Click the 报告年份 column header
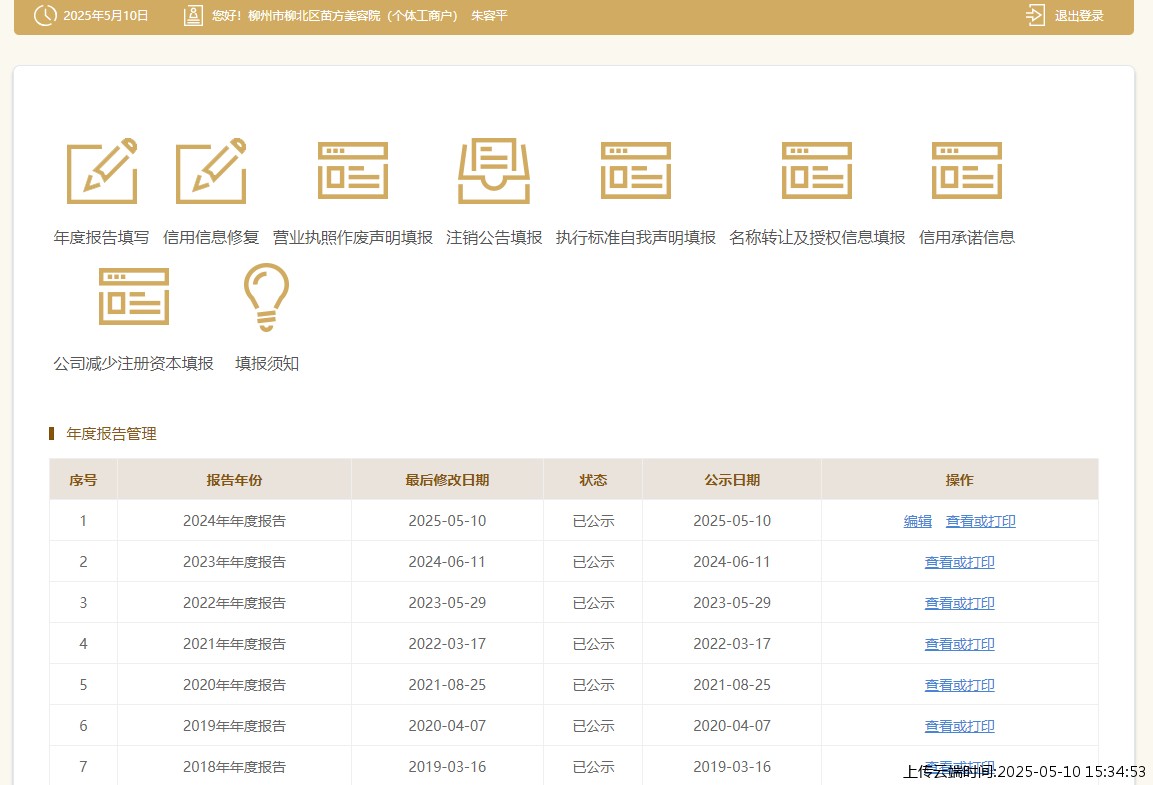1153x785 pixels. (x=235, y=480)
